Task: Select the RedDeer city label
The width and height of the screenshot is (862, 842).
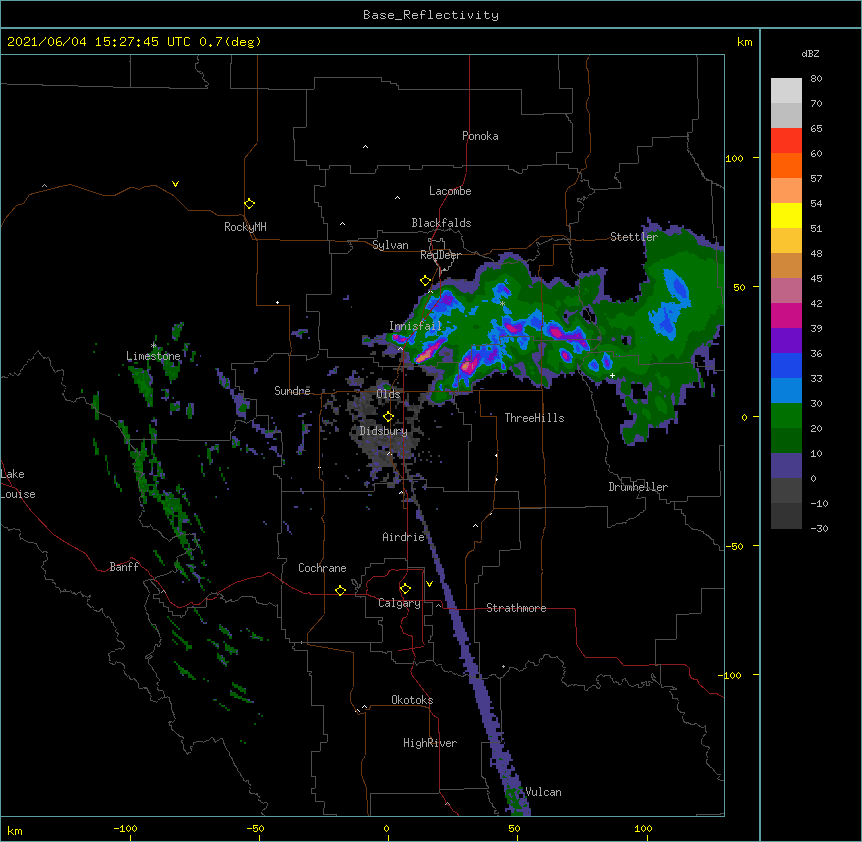Action: point(440,255)
